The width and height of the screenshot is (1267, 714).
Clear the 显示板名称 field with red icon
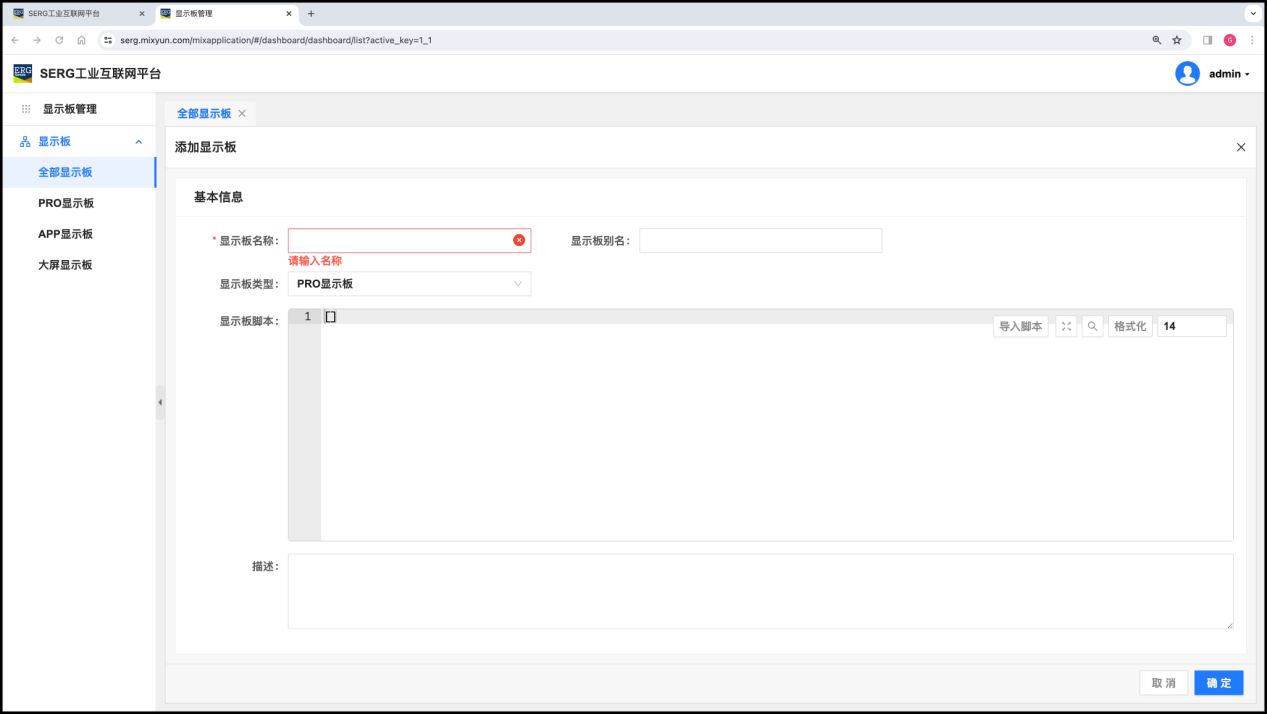[x=519, y=240]
